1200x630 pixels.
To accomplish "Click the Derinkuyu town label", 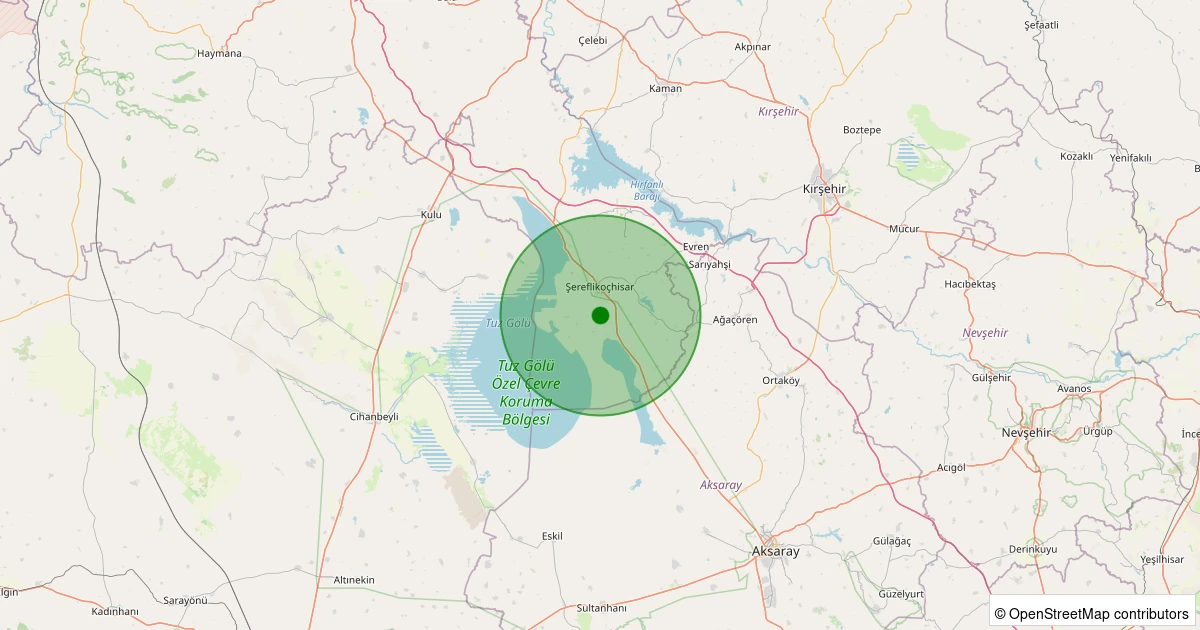I will point(1032,549).
